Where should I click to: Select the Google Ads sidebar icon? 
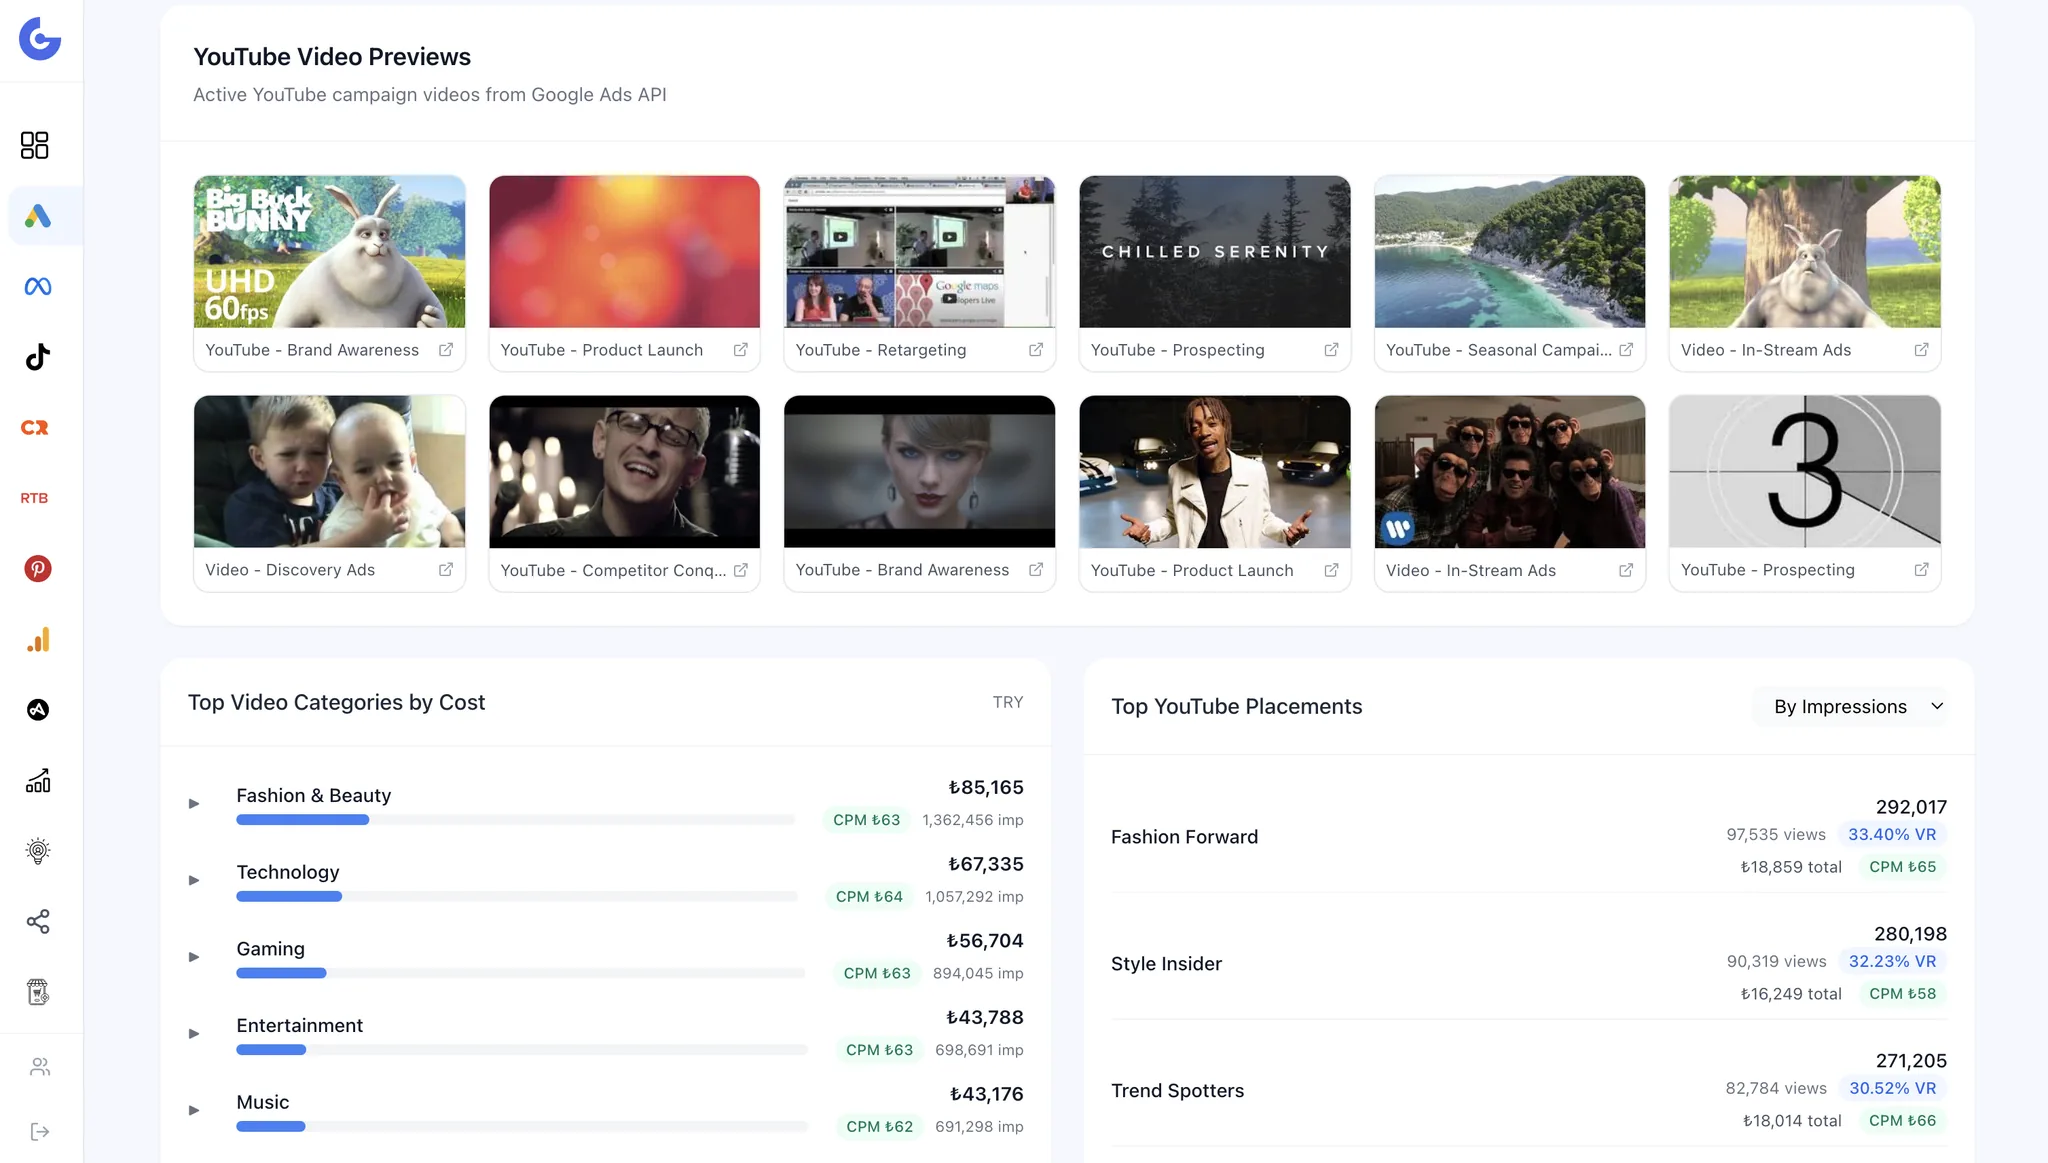click(38, 216)
